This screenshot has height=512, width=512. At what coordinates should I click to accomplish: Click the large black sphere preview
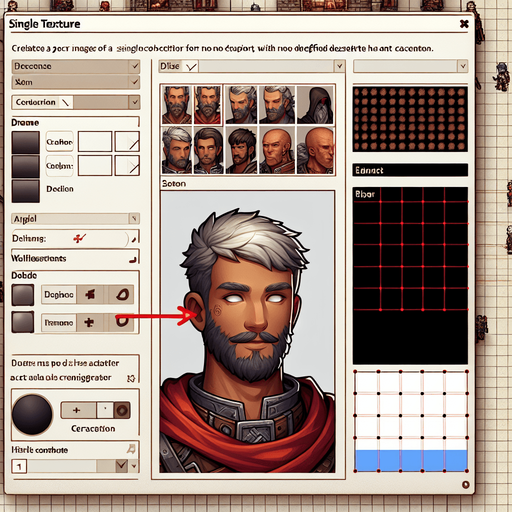click(x=32, y=414)
